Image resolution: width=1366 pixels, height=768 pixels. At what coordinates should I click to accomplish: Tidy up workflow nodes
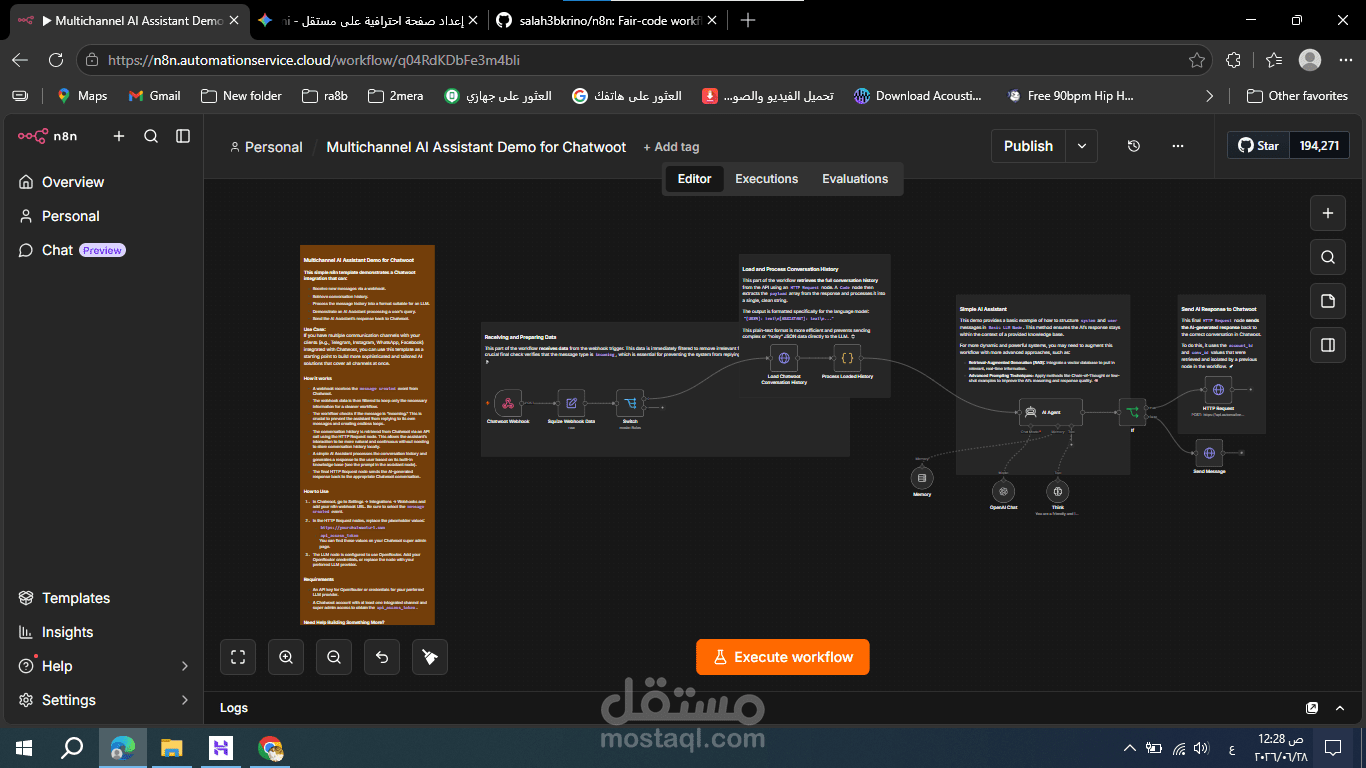[x=430, y=657]
